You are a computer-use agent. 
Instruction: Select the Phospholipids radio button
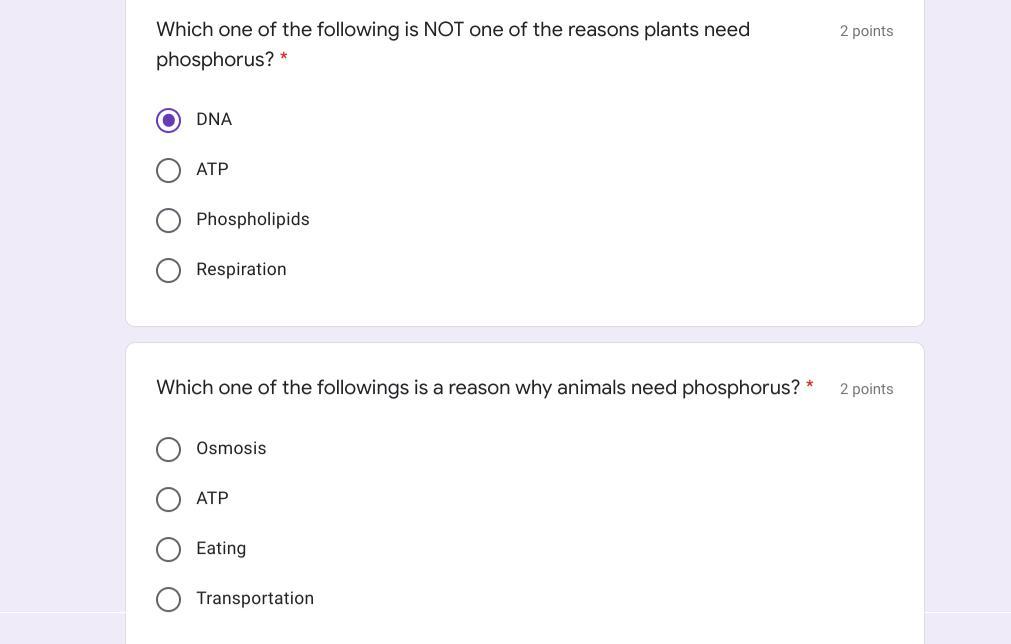(x=168, y=220)
